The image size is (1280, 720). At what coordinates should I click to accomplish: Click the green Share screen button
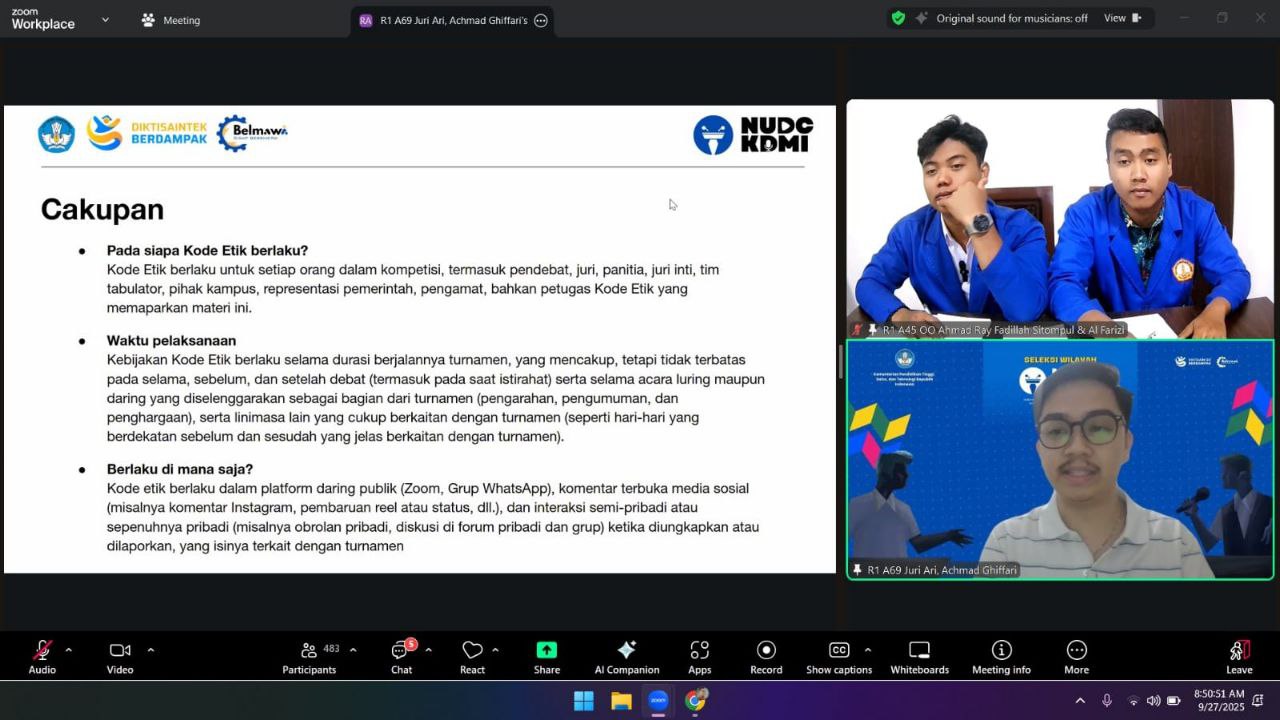click(547, 656)
